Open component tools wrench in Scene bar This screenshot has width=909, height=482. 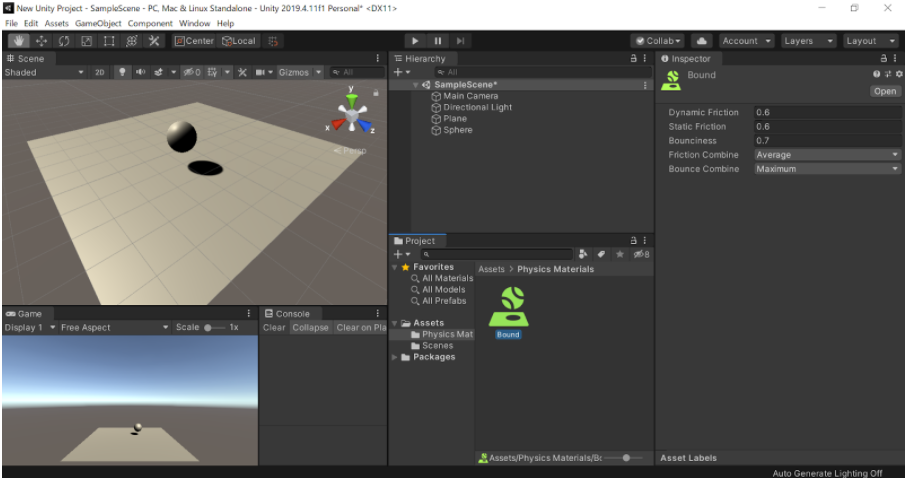tap(242, 72)
